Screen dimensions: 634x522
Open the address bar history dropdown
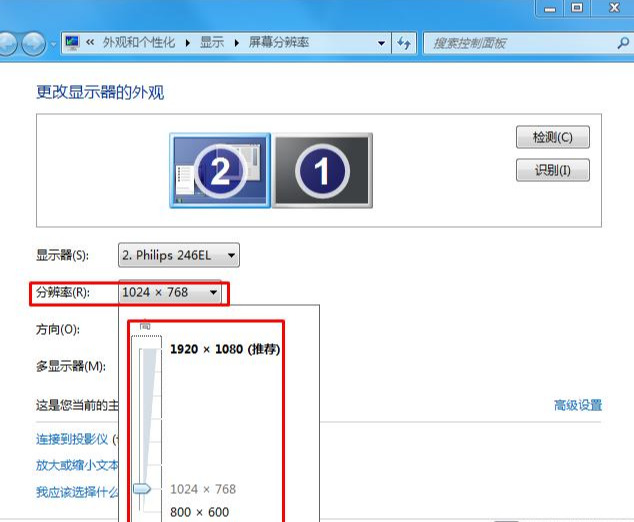coord(381,43)
